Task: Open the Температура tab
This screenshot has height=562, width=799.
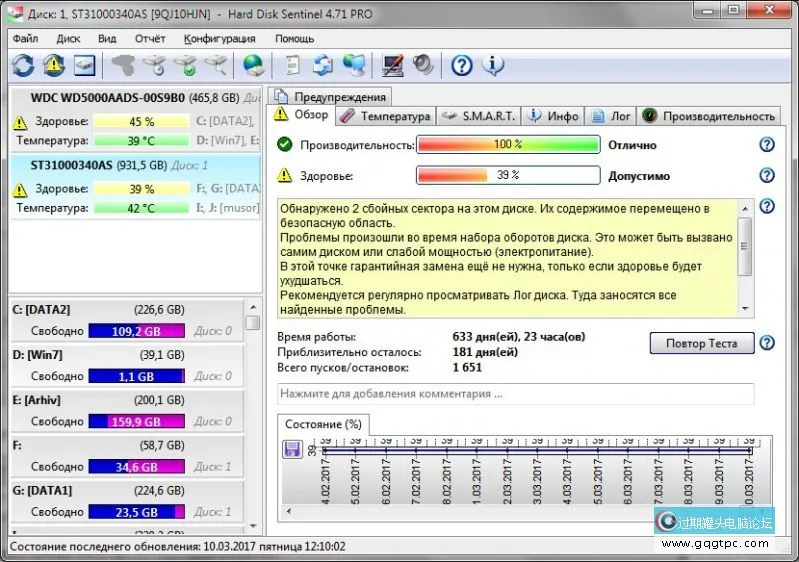Action: pyautogui.click(x=385, y=116)
